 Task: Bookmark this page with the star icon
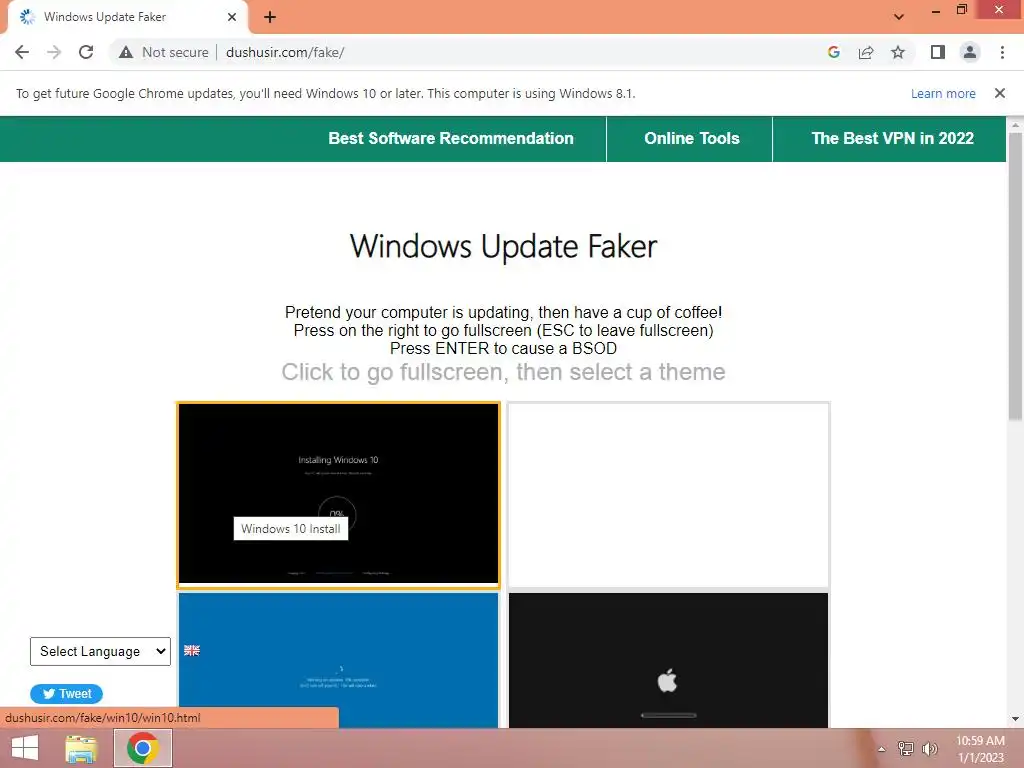[x=898, y=52]
